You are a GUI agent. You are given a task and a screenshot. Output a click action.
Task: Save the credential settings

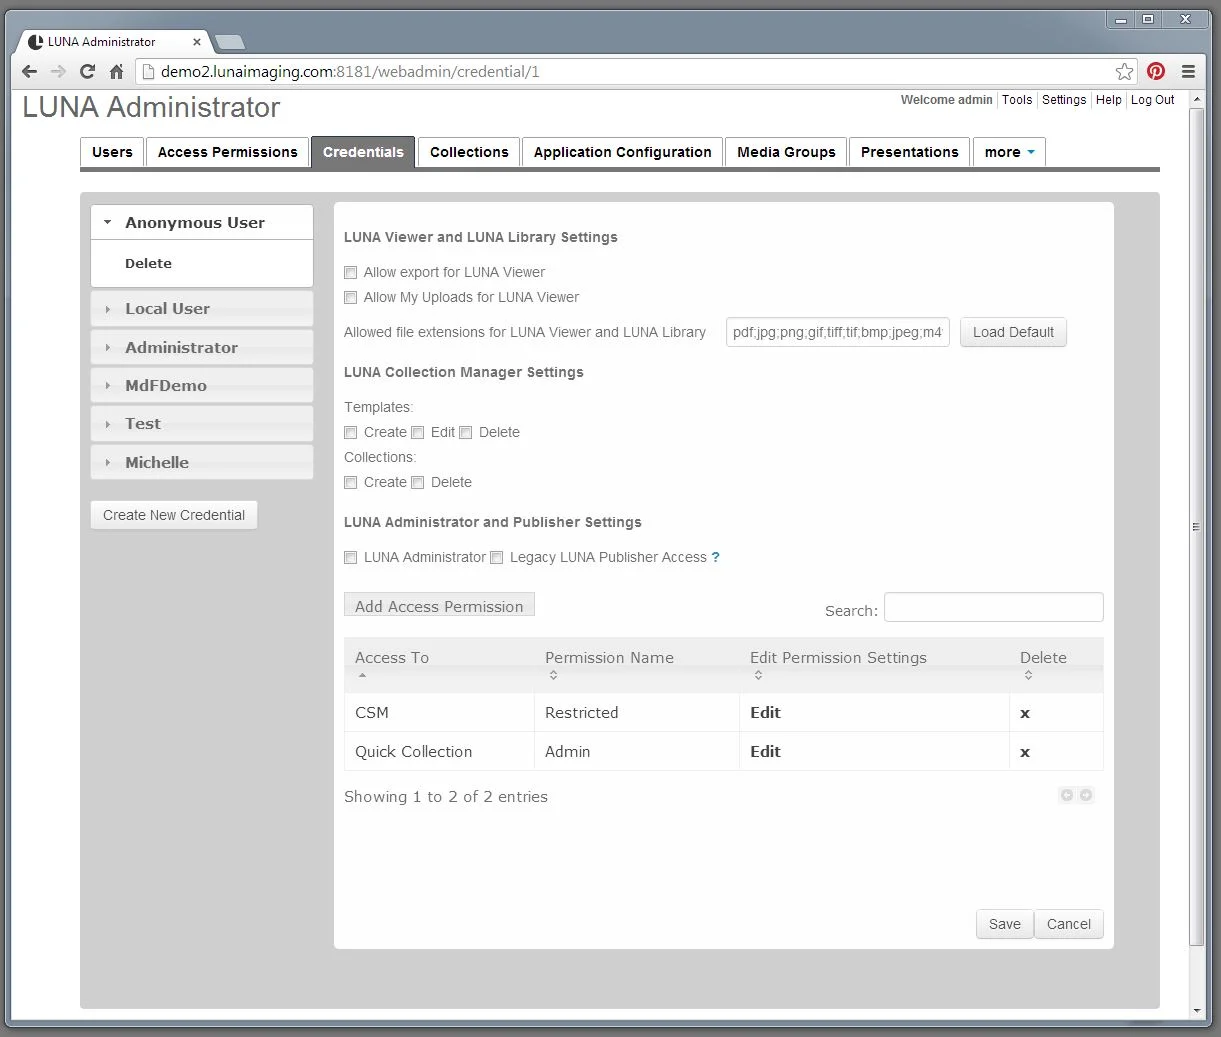(x=1004, y=924)
